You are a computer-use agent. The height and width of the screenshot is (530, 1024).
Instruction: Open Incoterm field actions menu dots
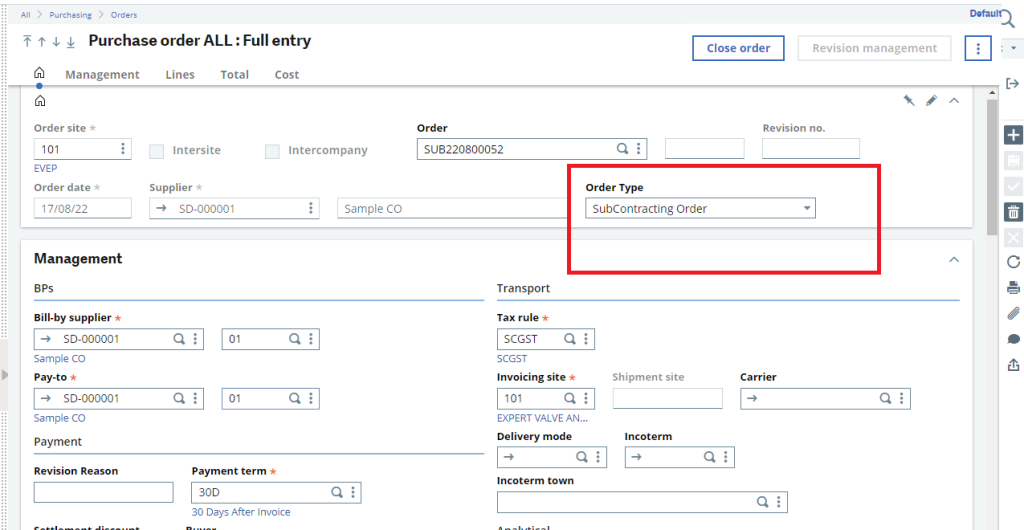coord(726,458)
